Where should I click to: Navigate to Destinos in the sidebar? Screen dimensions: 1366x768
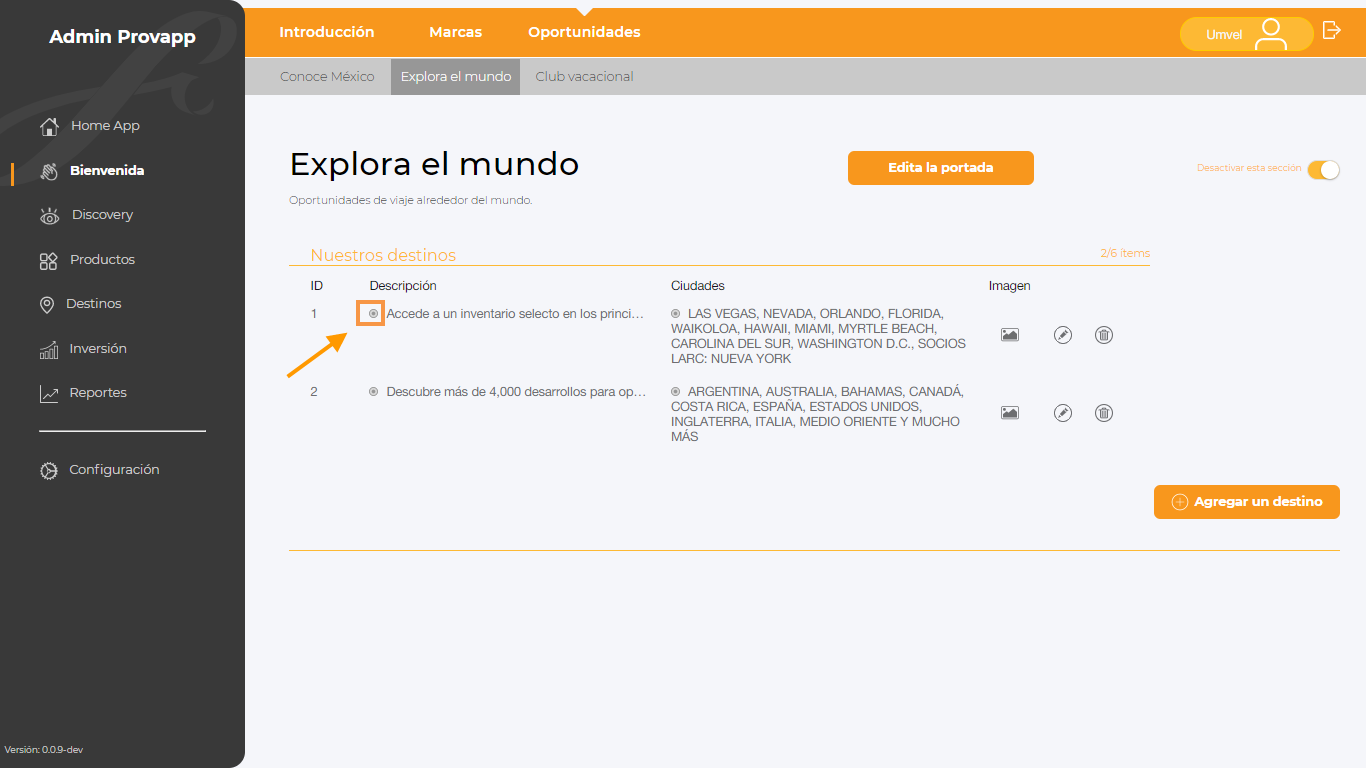coord(94,304)
